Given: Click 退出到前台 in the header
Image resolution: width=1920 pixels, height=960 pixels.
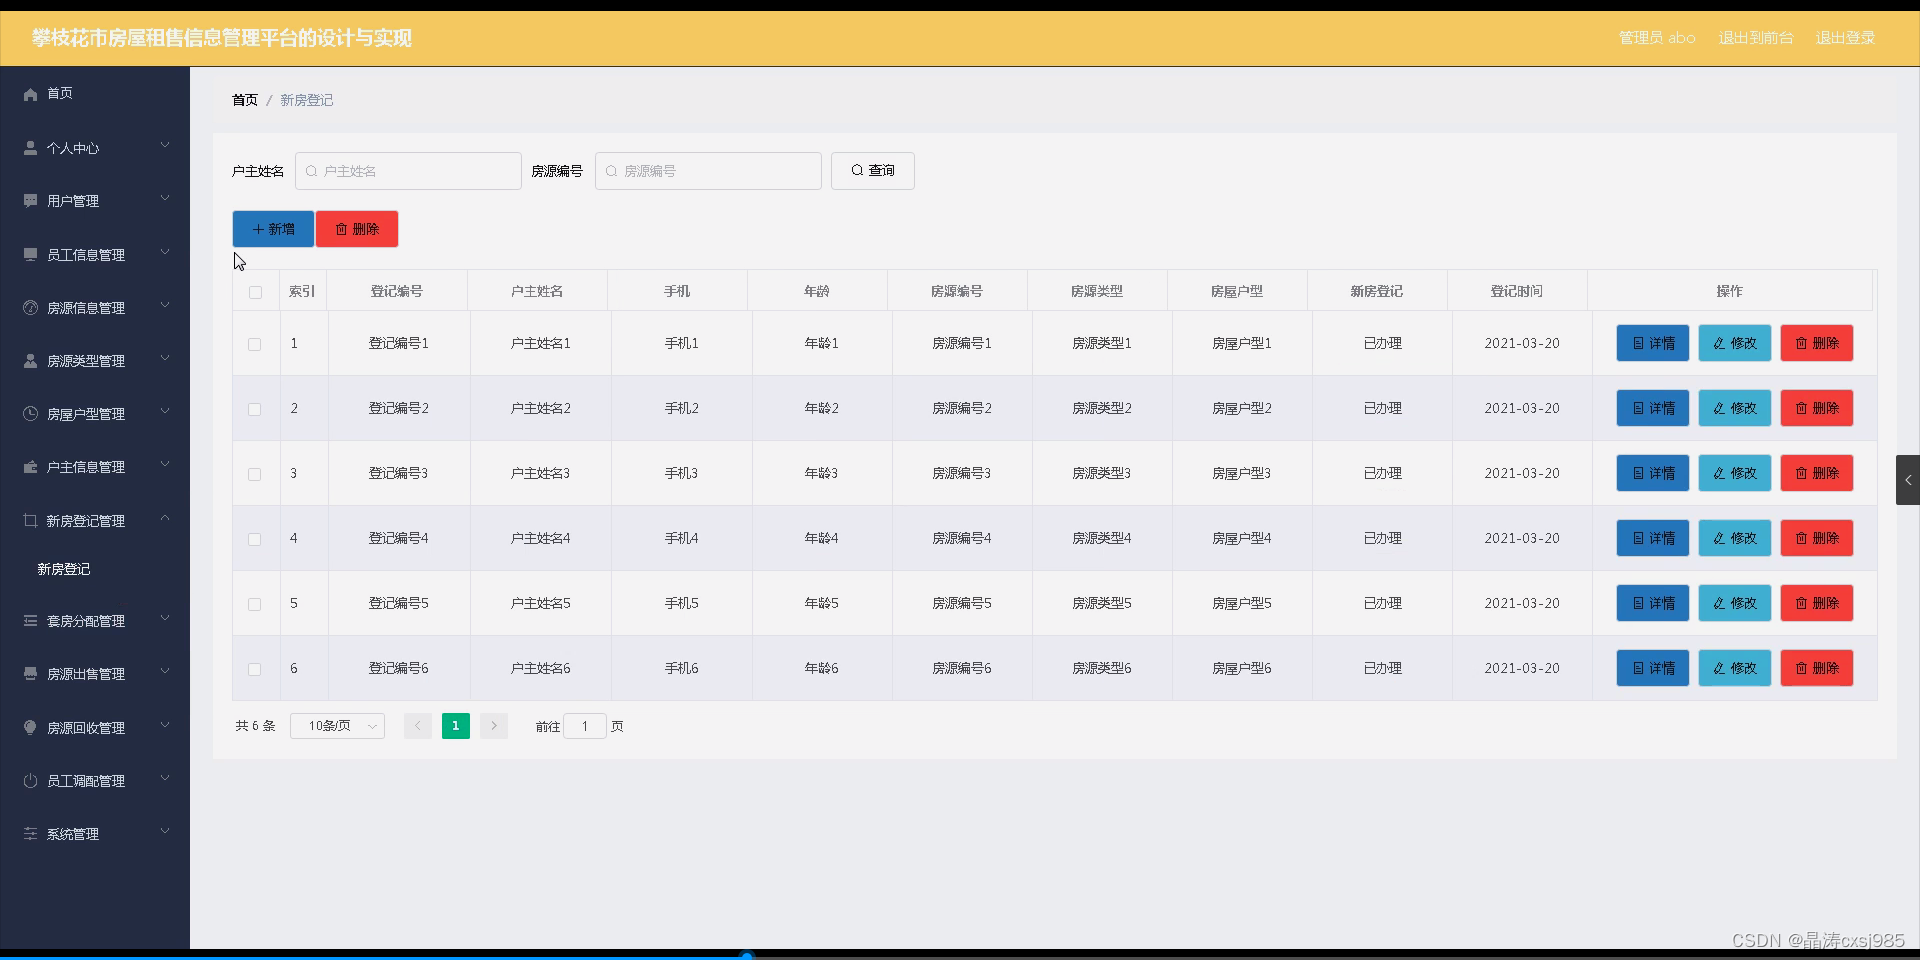Looking at the screenshot, I should click(x=1756, y=38).
